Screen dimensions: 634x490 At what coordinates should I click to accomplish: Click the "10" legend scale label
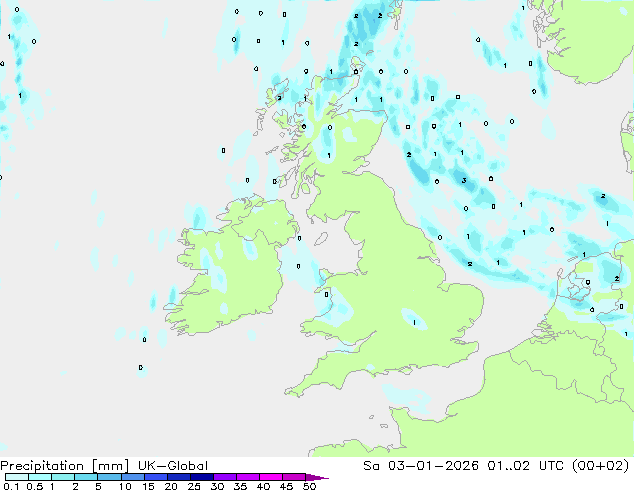125,486
